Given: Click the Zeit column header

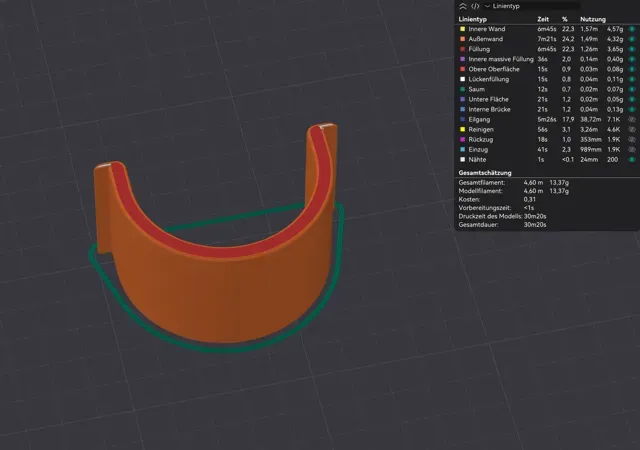Looking at the screenshot, I should tap(543, 19).
